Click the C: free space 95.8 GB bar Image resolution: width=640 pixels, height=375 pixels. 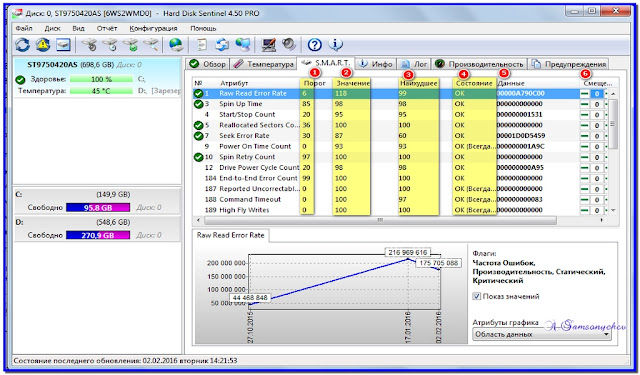(x=98, y=208)
